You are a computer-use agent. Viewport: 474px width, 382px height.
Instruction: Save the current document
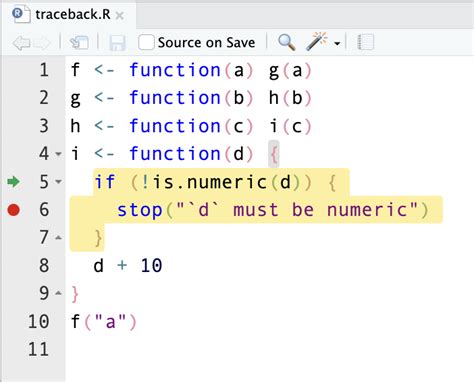pyautogui.click(x=117, y=43)
